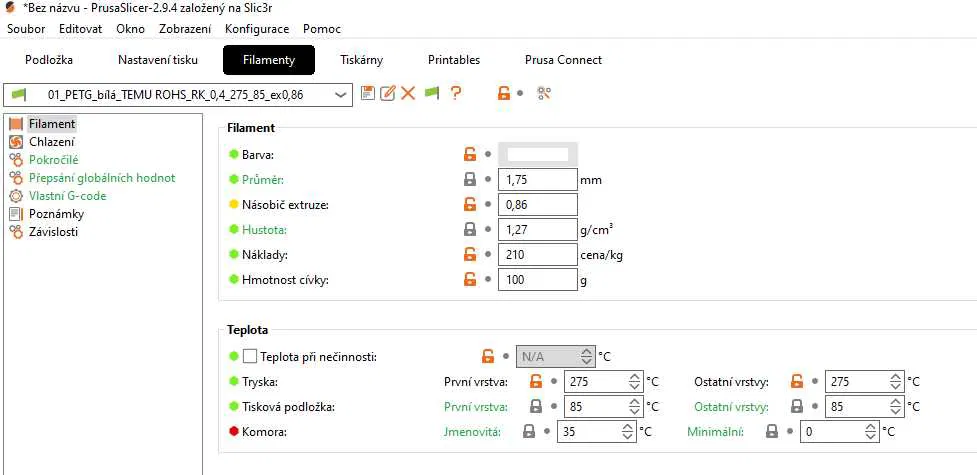Screen dimensions: 977x475
Task: Click the white filament color swatch
Action: click(538, 154)
